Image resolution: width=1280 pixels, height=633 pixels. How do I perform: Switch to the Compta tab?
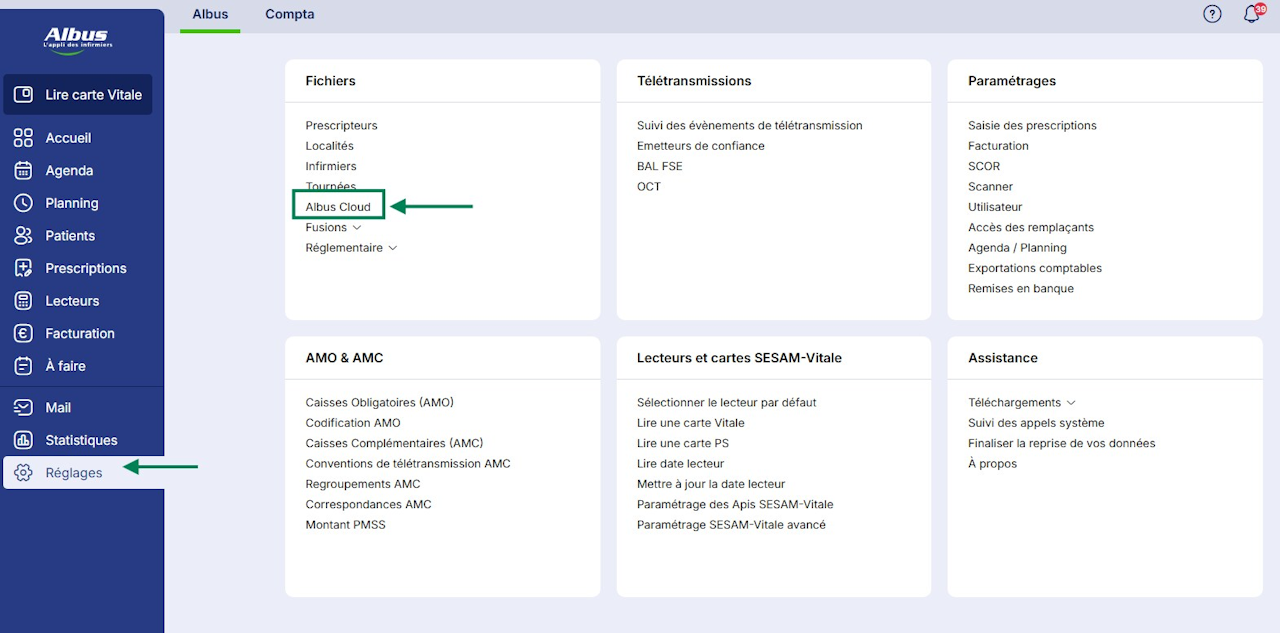[290, 15]
